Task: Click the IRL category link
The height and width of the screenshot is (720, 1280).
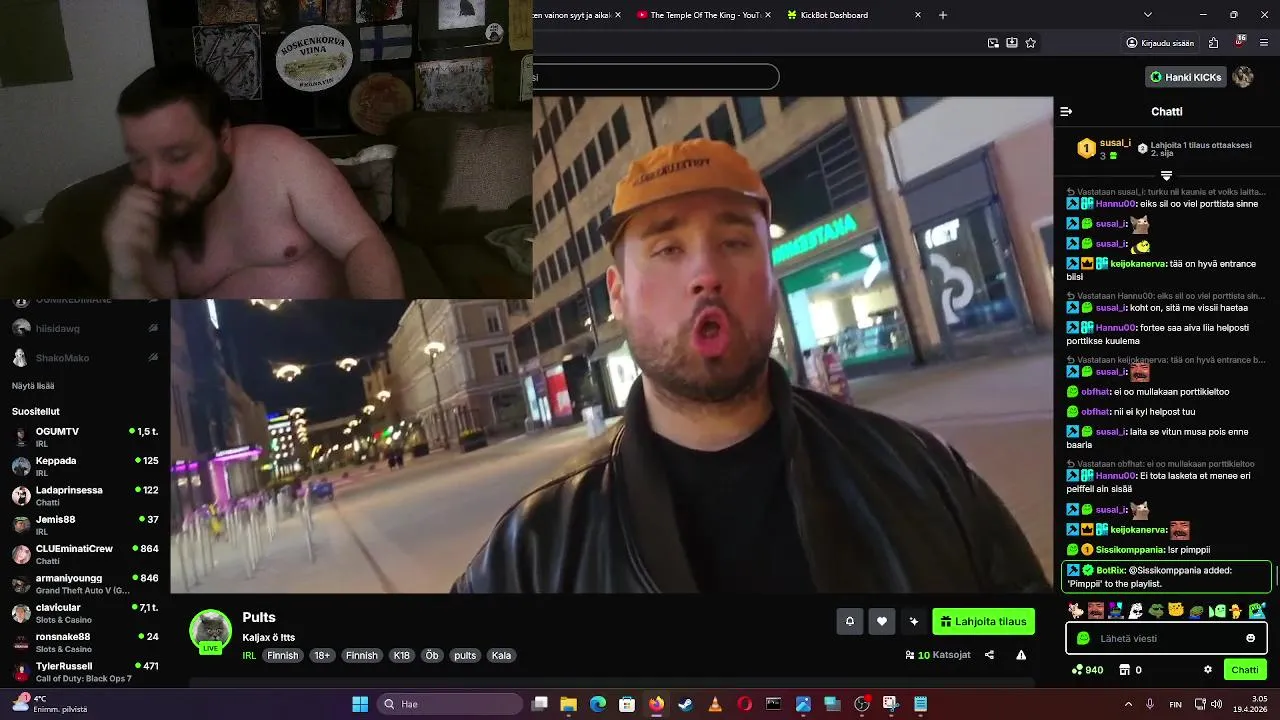Action: [249, 656]
